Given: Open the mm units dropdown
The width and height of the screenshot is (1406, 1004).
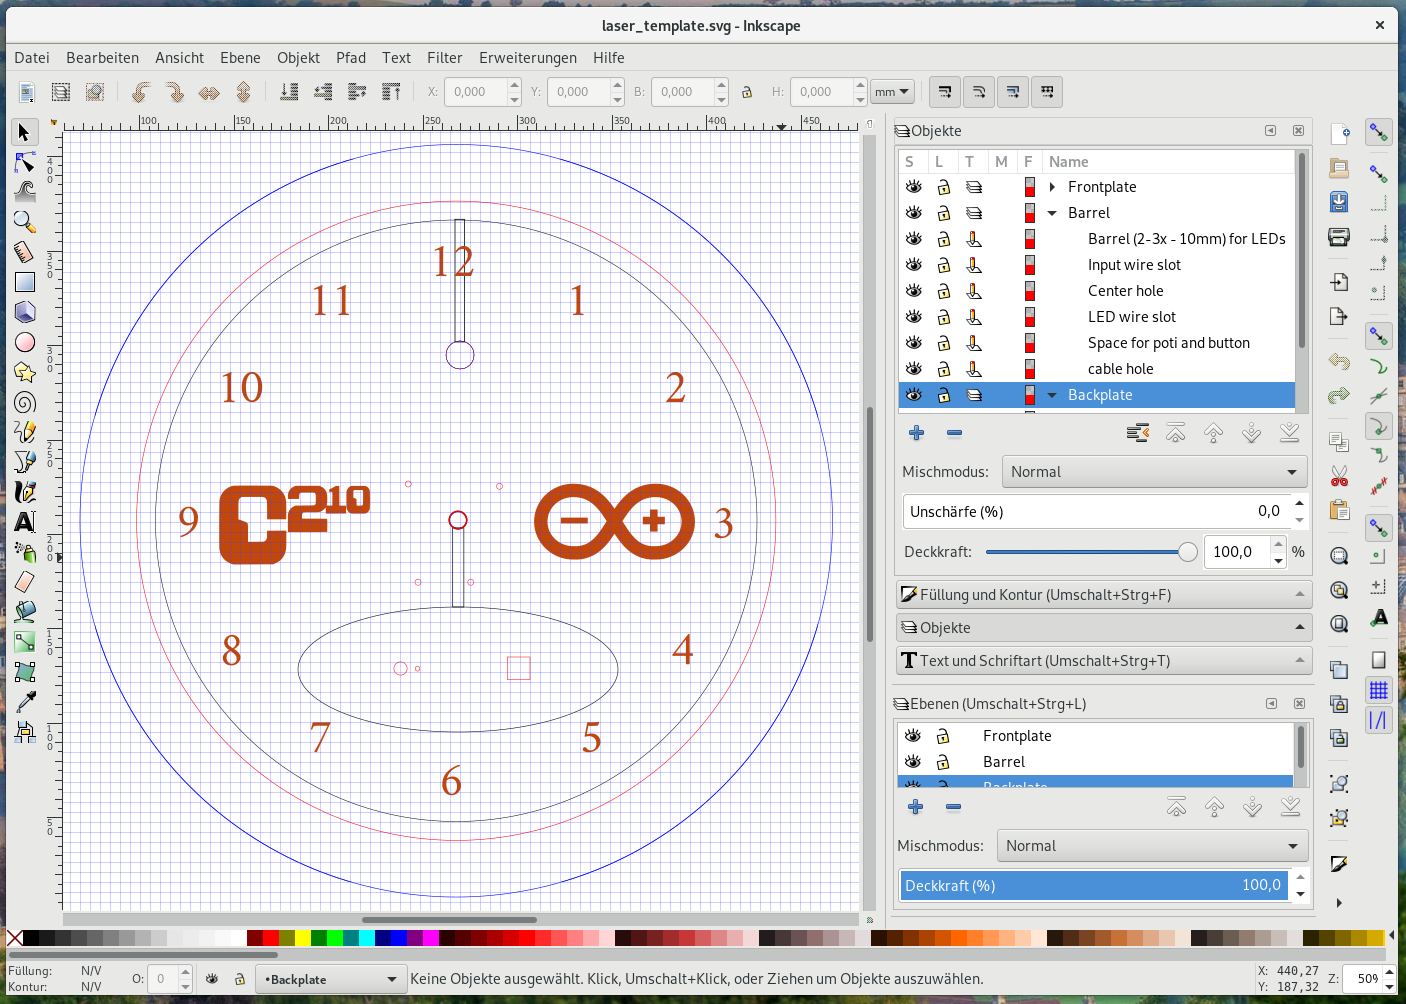Looking at the screenshot, I should click(892, 92).
